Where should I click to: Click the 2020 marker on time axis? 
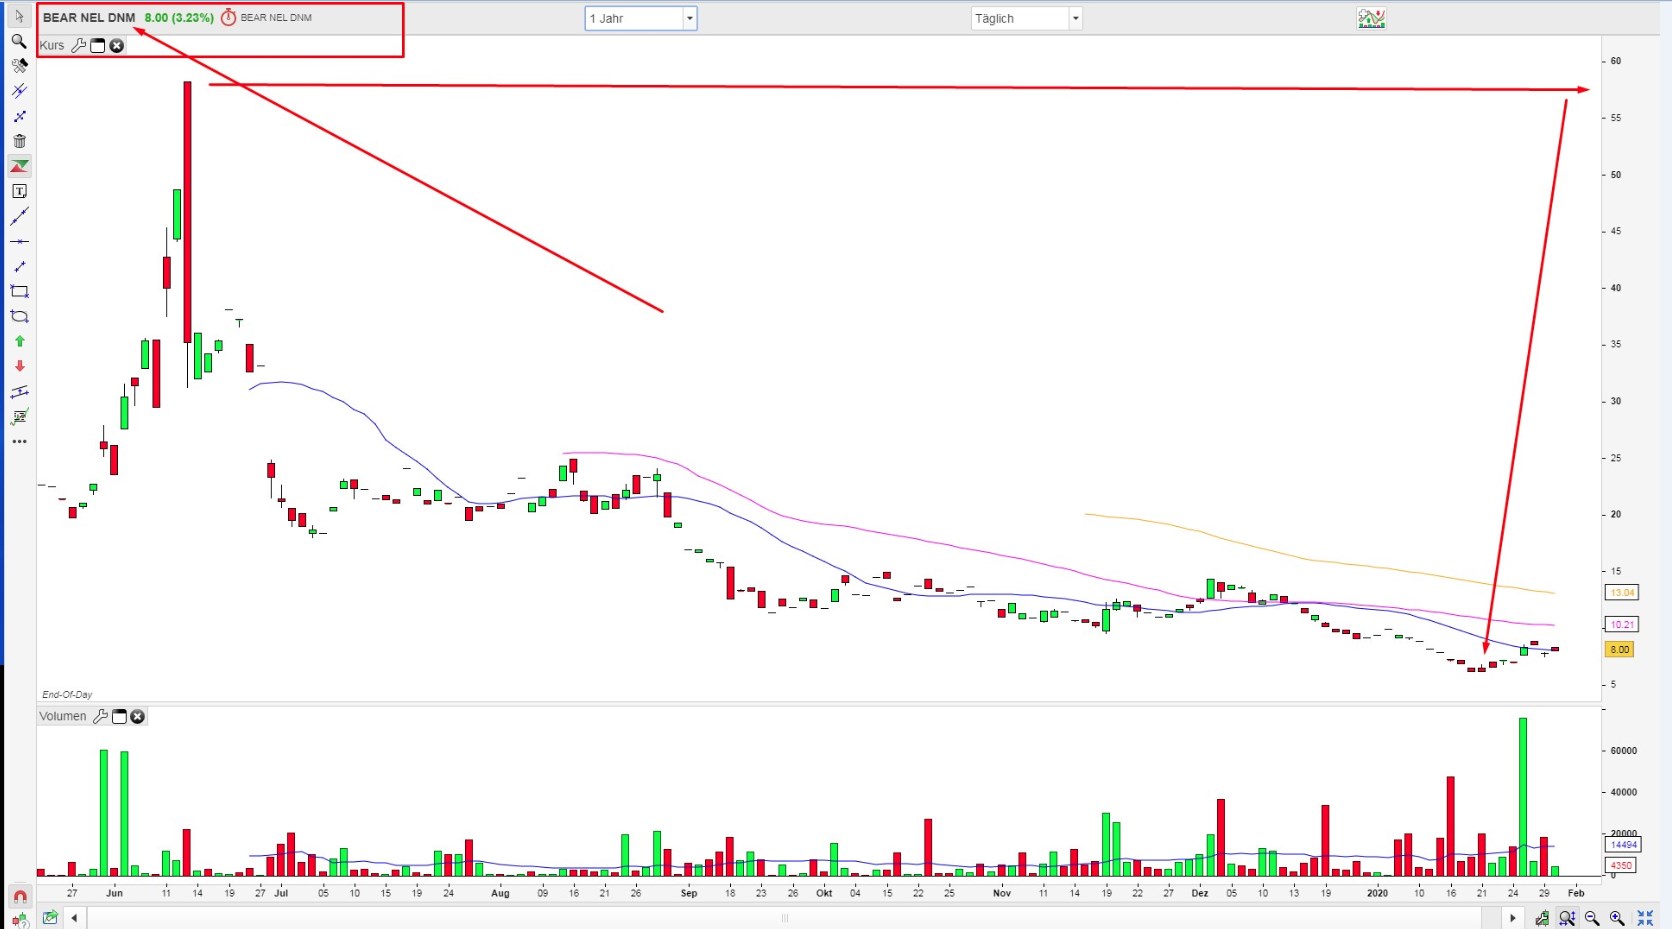click(x=1377, y=893)
